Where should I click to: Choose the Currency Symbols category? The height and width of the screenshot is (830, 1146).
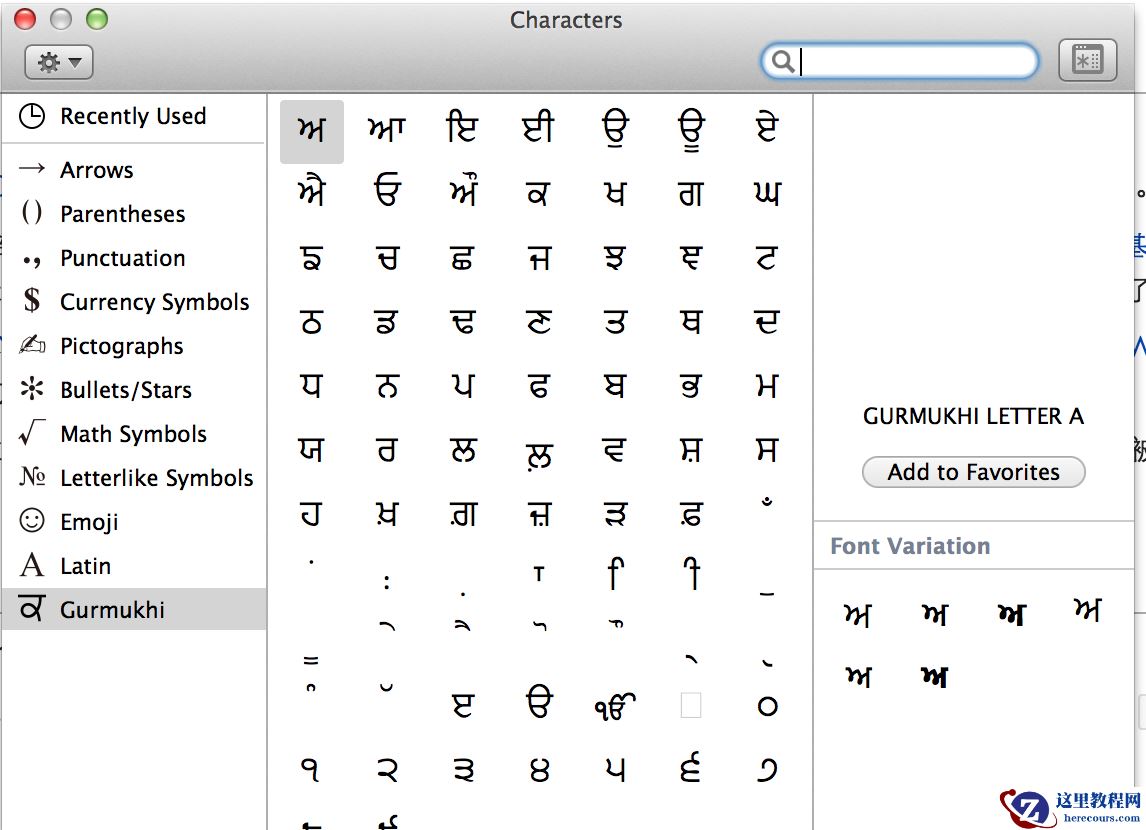154,302
